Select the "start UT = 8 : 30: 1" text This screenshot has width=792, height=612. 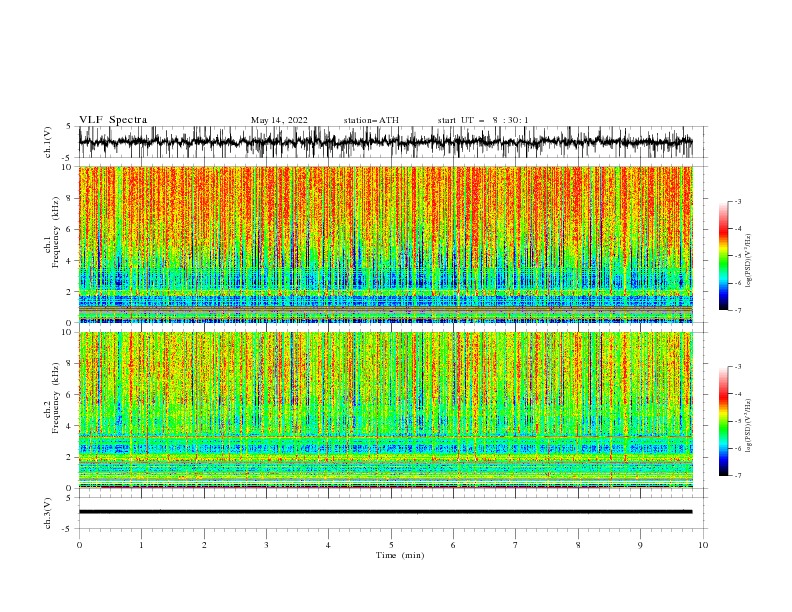pos(483,120)
